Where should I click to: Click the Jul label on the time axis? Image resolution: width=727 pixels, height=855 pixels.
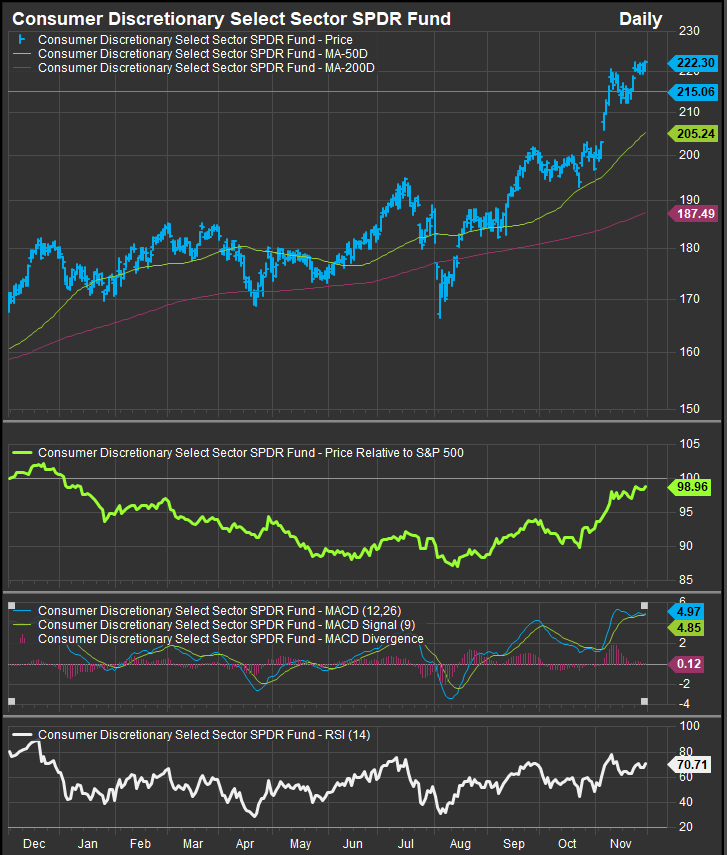pos(406,844)
